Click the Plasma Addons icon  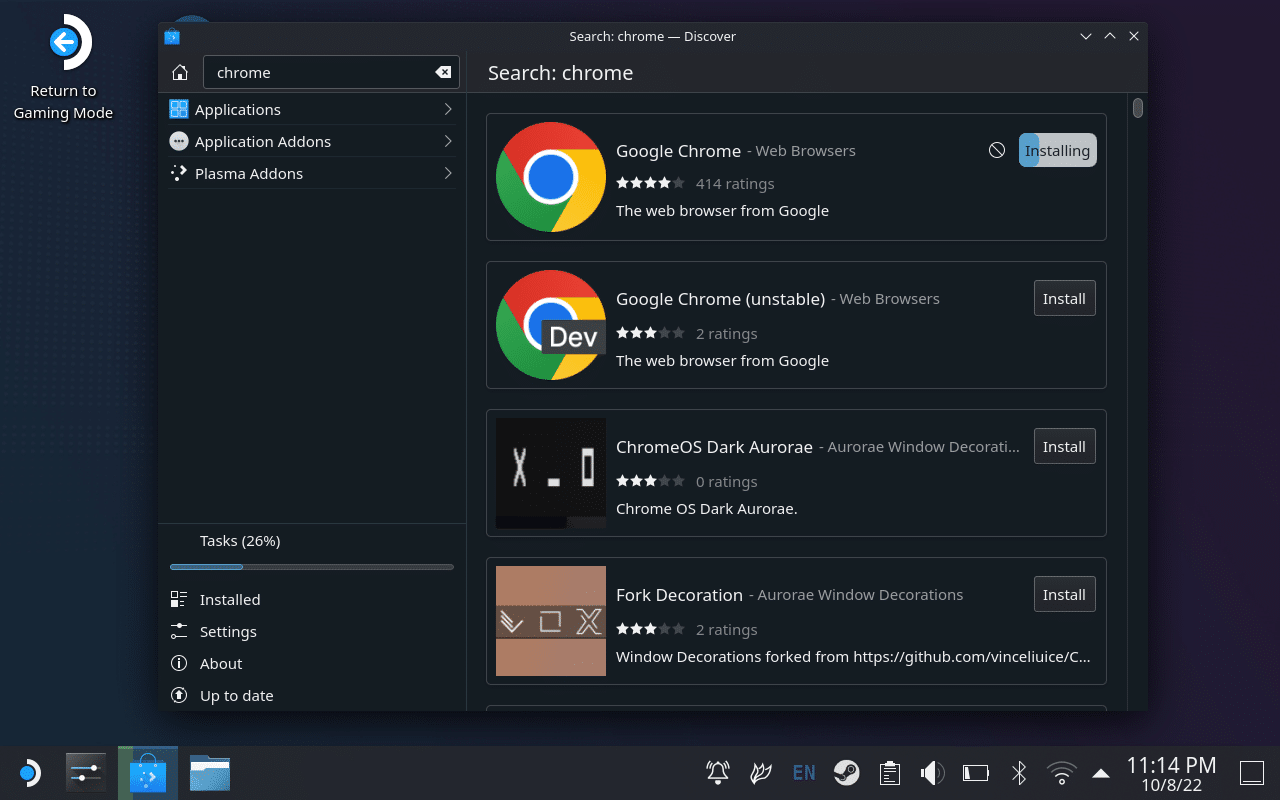click(x=179, y=173)
